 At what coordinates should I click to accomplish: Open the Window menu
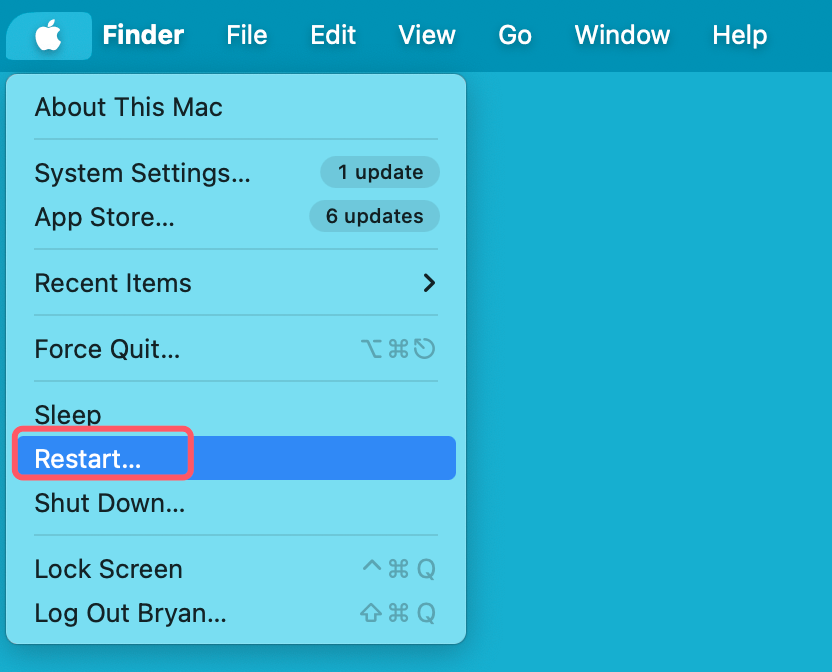(x=622, y=36)
